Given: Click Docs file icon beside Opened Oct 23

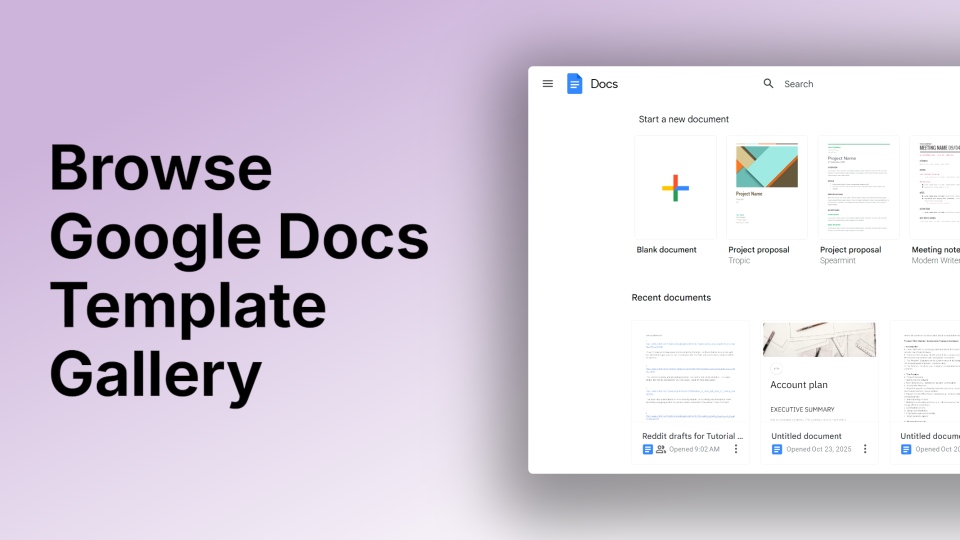Looking at the screenshot, I should 776,449.
